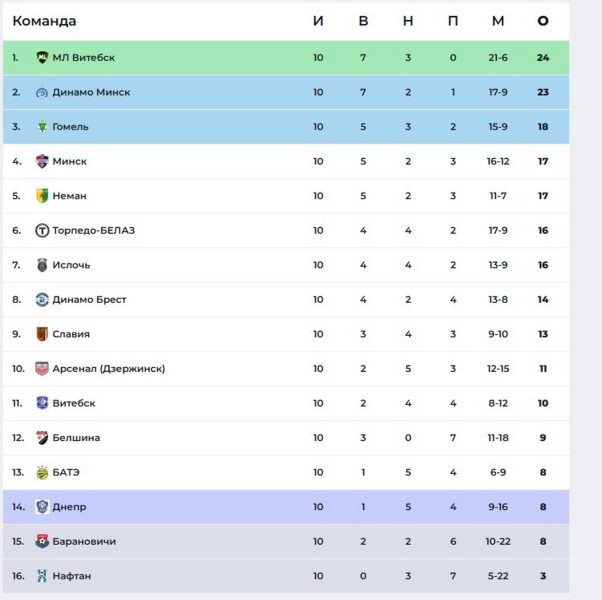Click the Торпедо-БЕЛАЗ circular T logo
The image size is (602, 600).
coord(42,230)
